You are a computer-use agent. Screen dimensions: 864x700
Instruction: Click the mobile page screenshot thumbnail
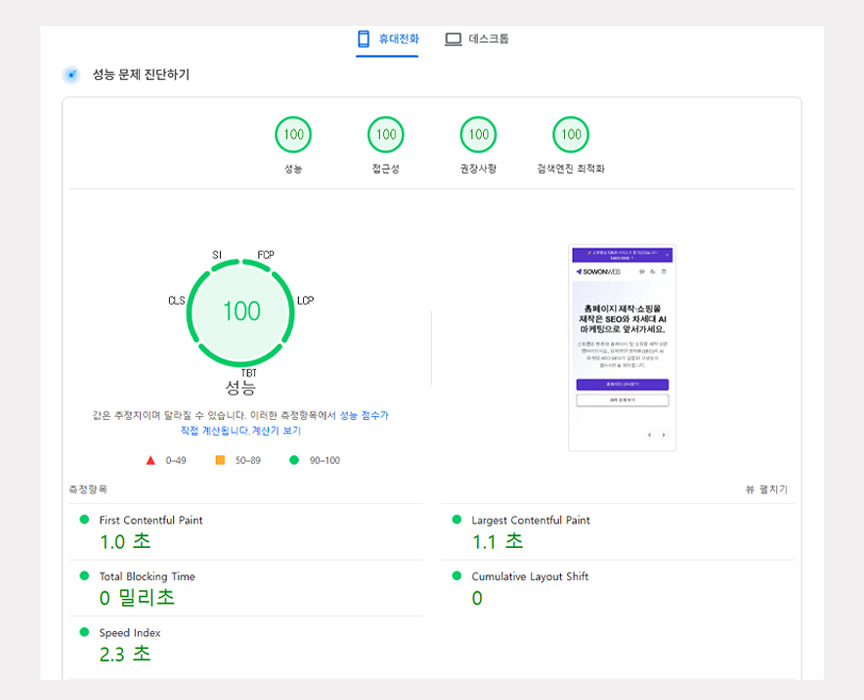pyautogui.click(x=622, y=348)
